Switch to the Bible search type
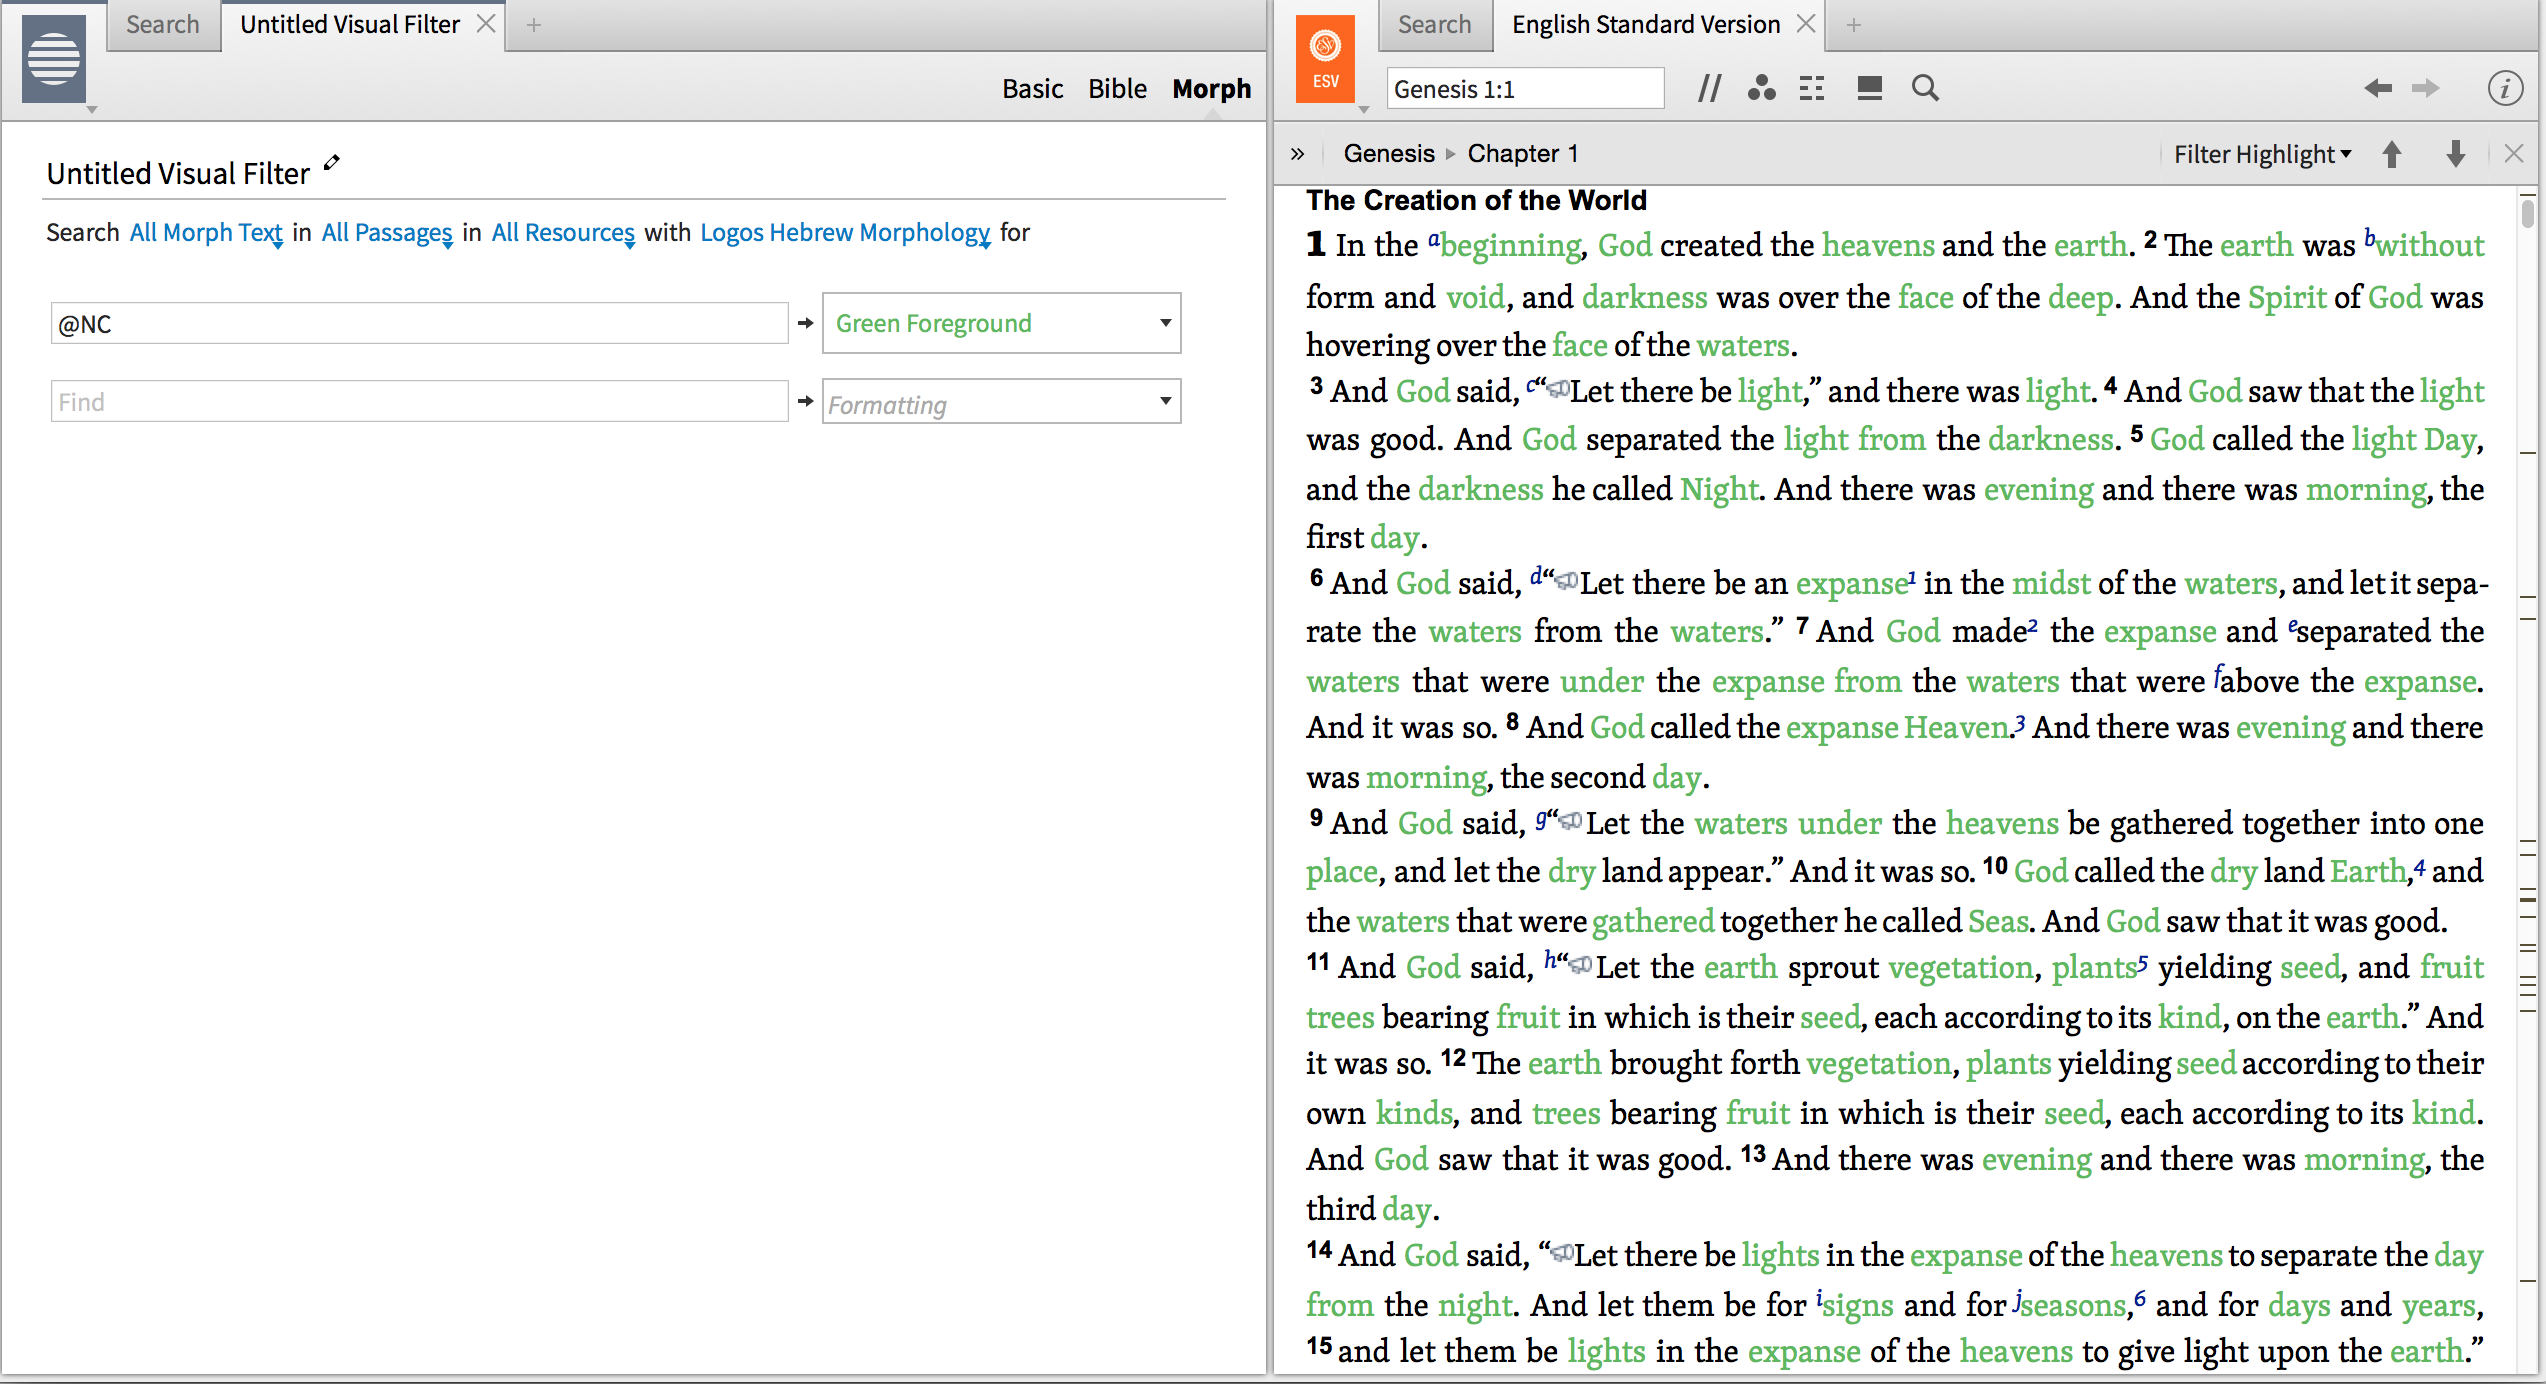This screenshot has width=2546, height=1384. click(x=1117, y=89)
